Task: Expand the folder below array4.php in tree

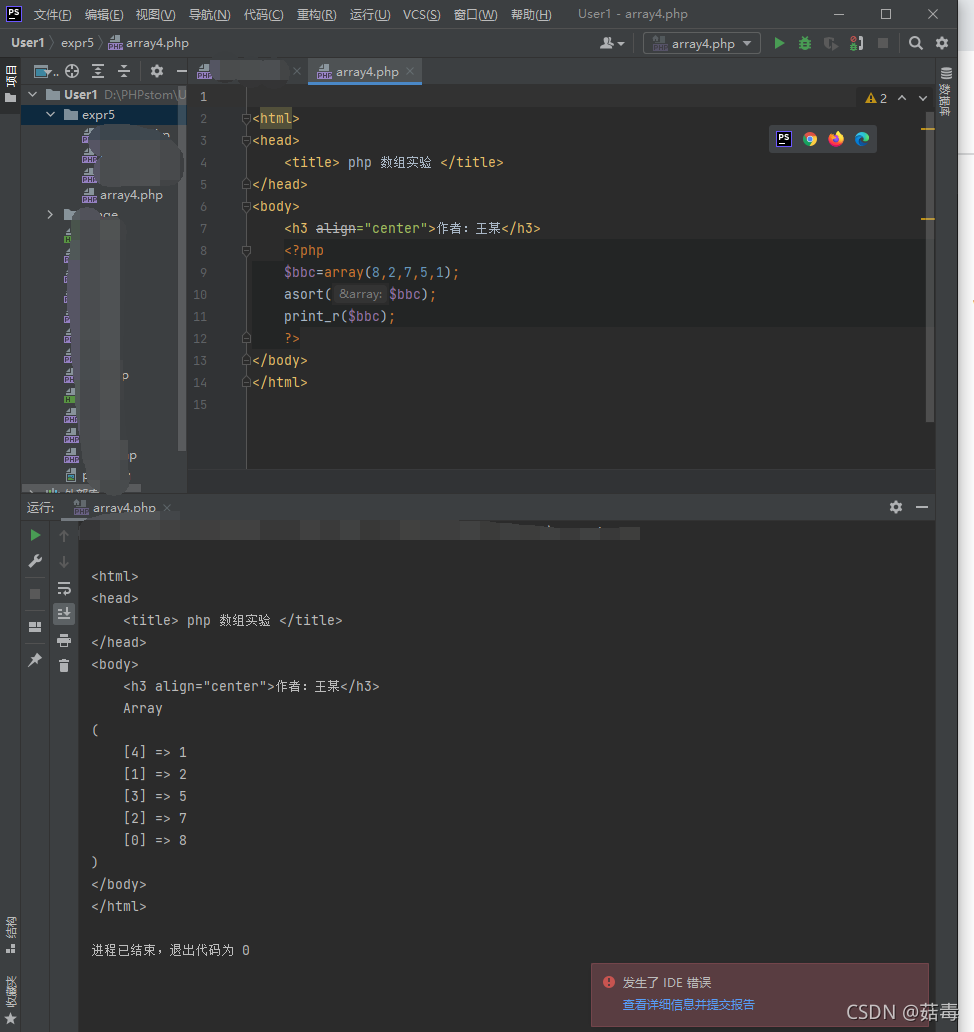Action: [50, 215]
